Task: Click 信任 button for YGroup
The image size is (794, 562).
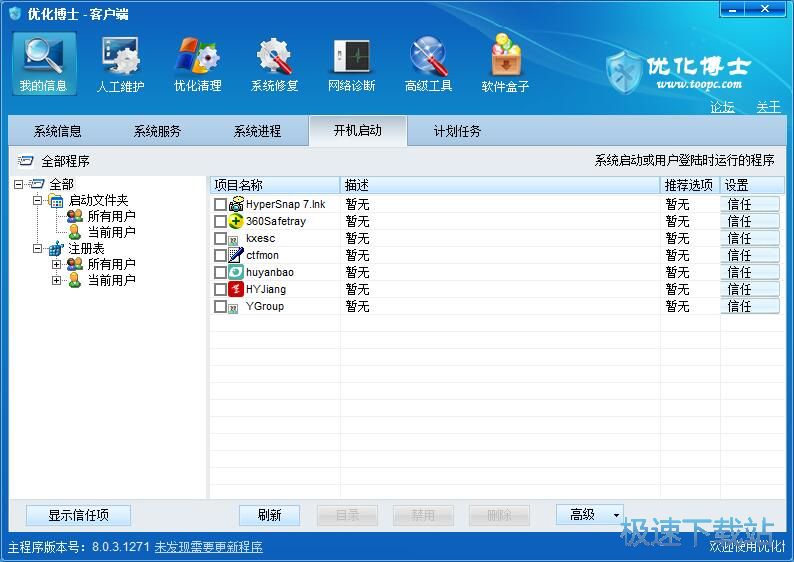Action: [750, 306]
